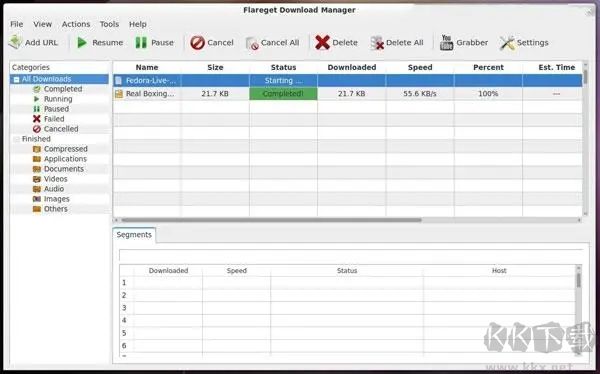Image resolution: width=600 pixels, height=374 pixels.
Task: Click the Videos folder icon
Action: point(37,179)
